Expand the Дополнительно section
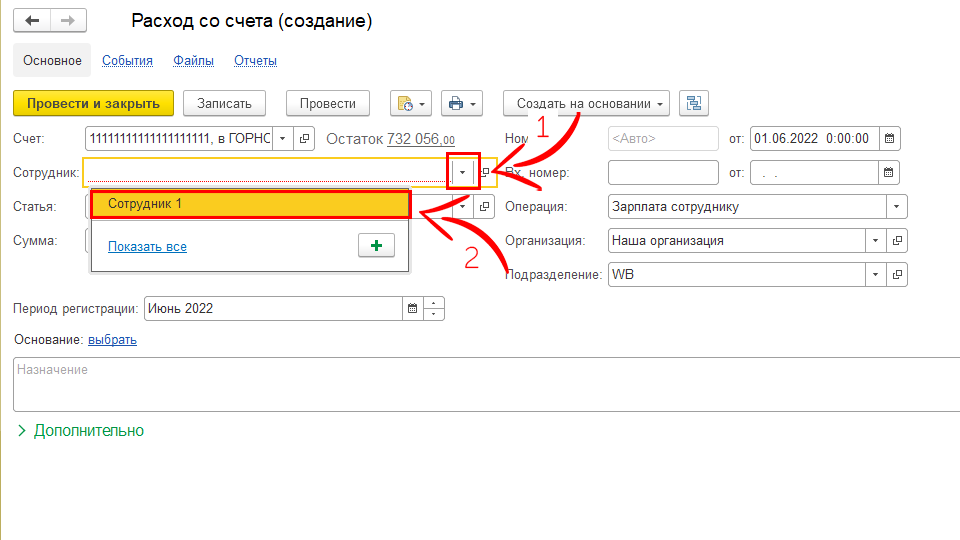The width and height of the screenshot is (960, 540). [80, 431]
